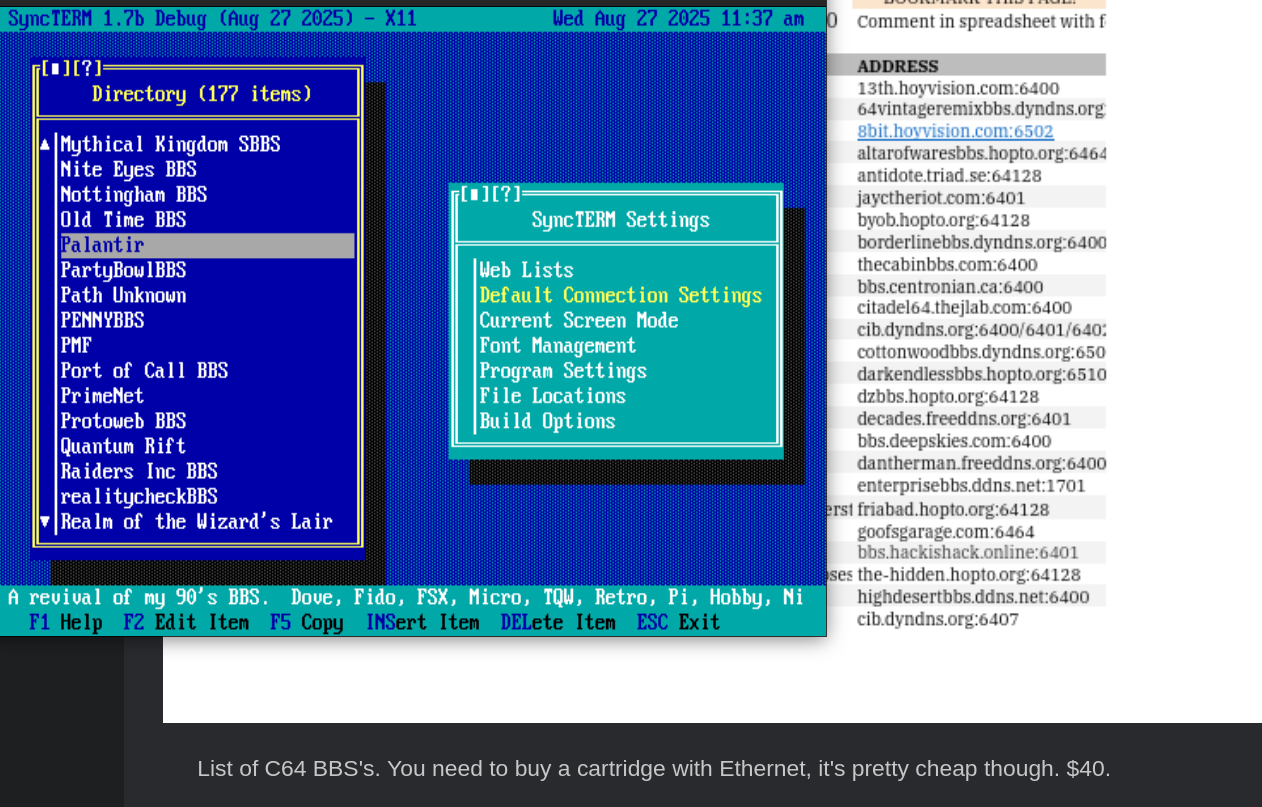Image resolution: width=1262 pixels, height=807 pixels.
Task: Click altarofwaresbbs.hopto.org address
Action: (981, 153)
